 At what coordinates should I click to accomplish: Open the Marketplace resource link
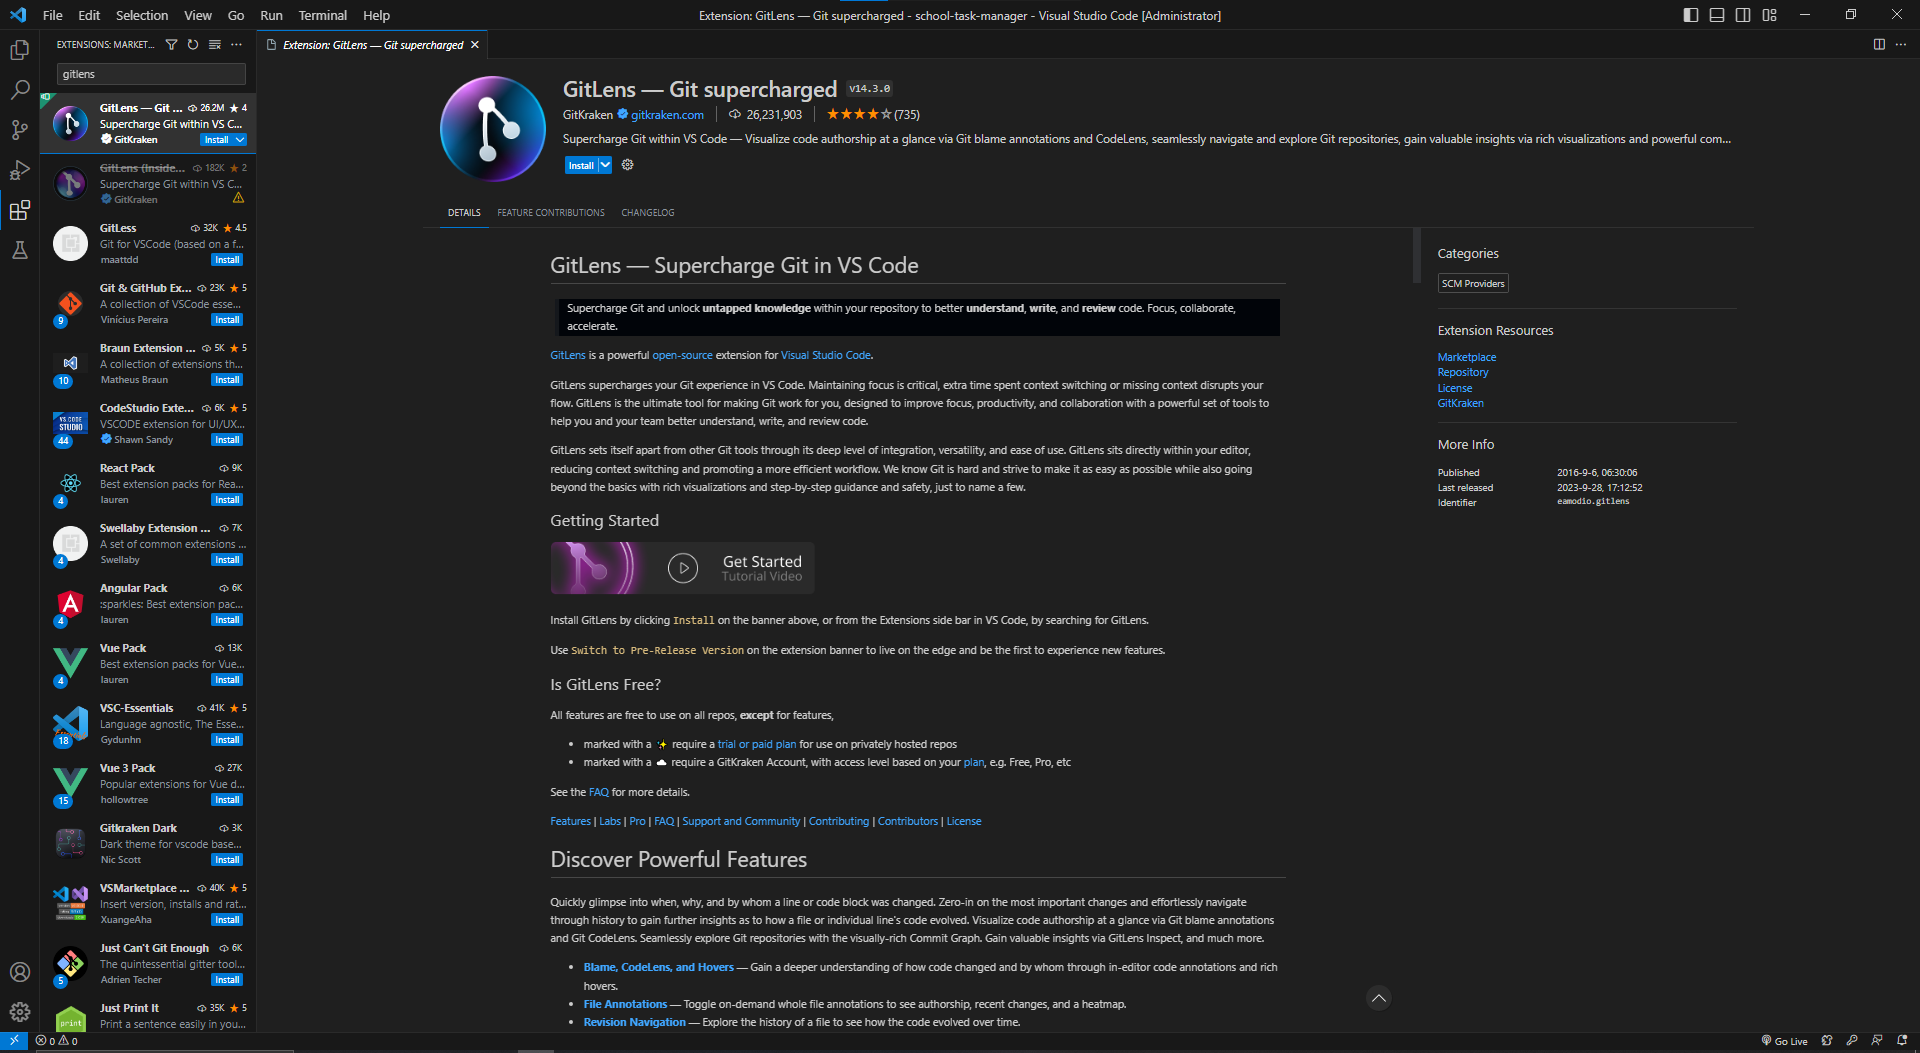(1466, 357)
